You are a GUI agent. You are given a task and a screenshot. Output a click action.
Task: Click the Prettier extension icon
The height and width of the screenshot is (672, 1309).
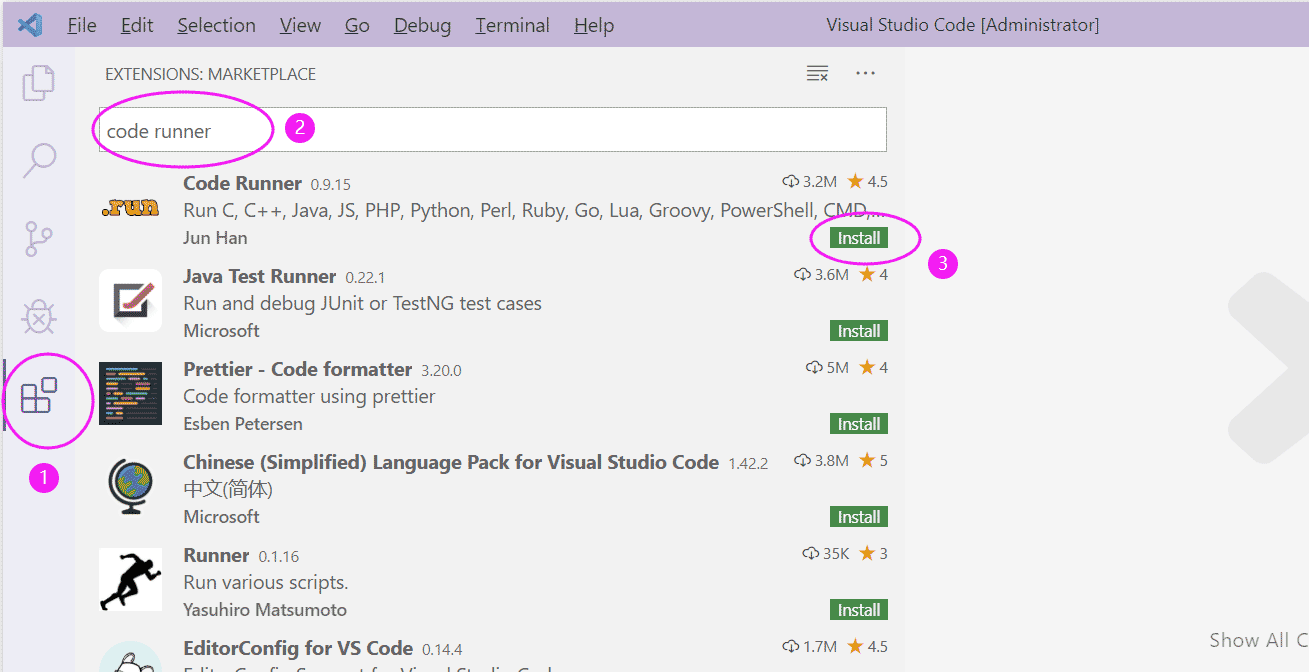coord(131,394)
